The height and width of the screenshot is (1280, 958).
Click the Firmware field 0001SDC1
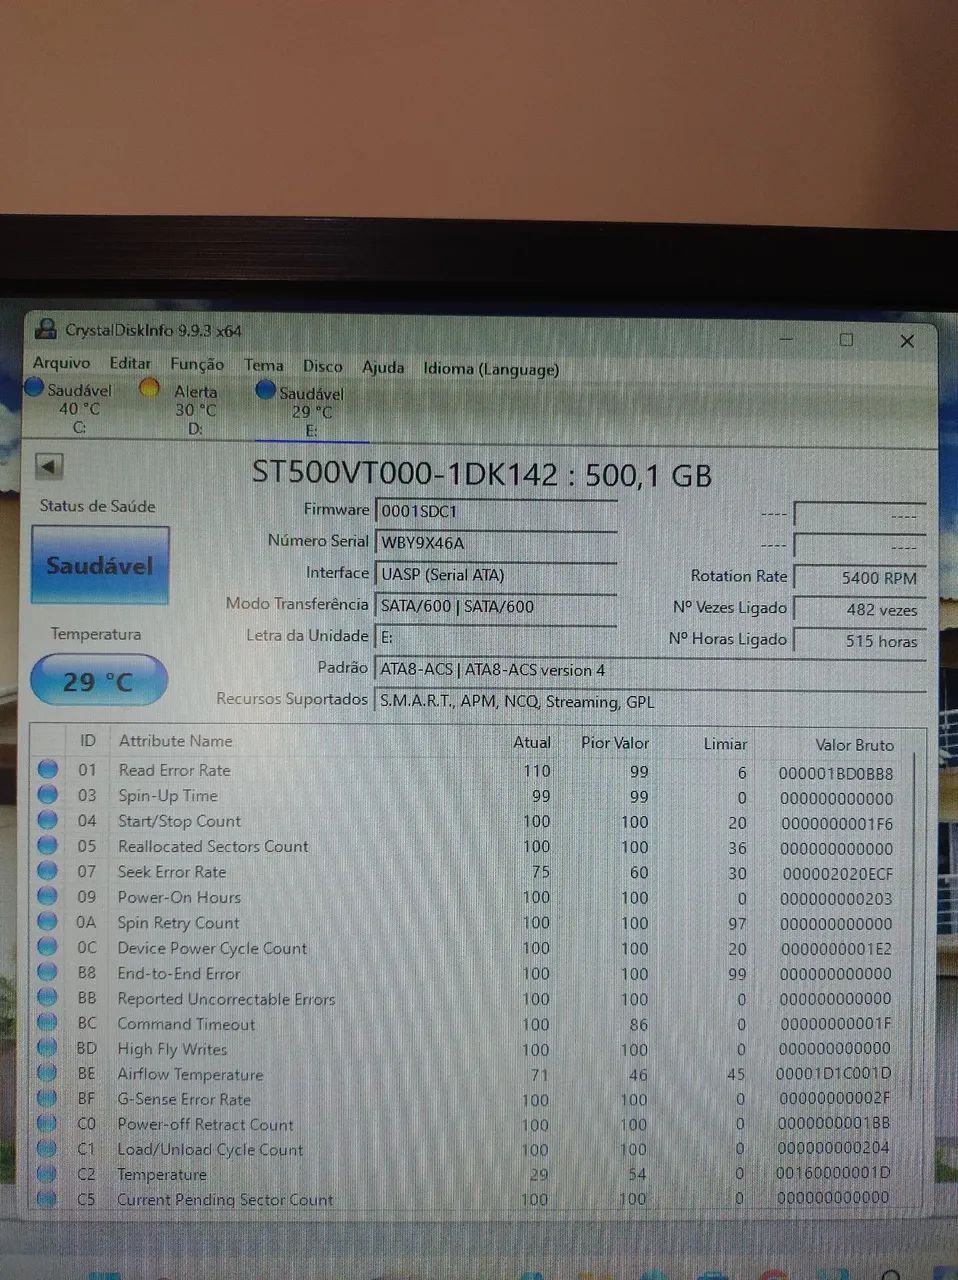(x=496, y=511)
